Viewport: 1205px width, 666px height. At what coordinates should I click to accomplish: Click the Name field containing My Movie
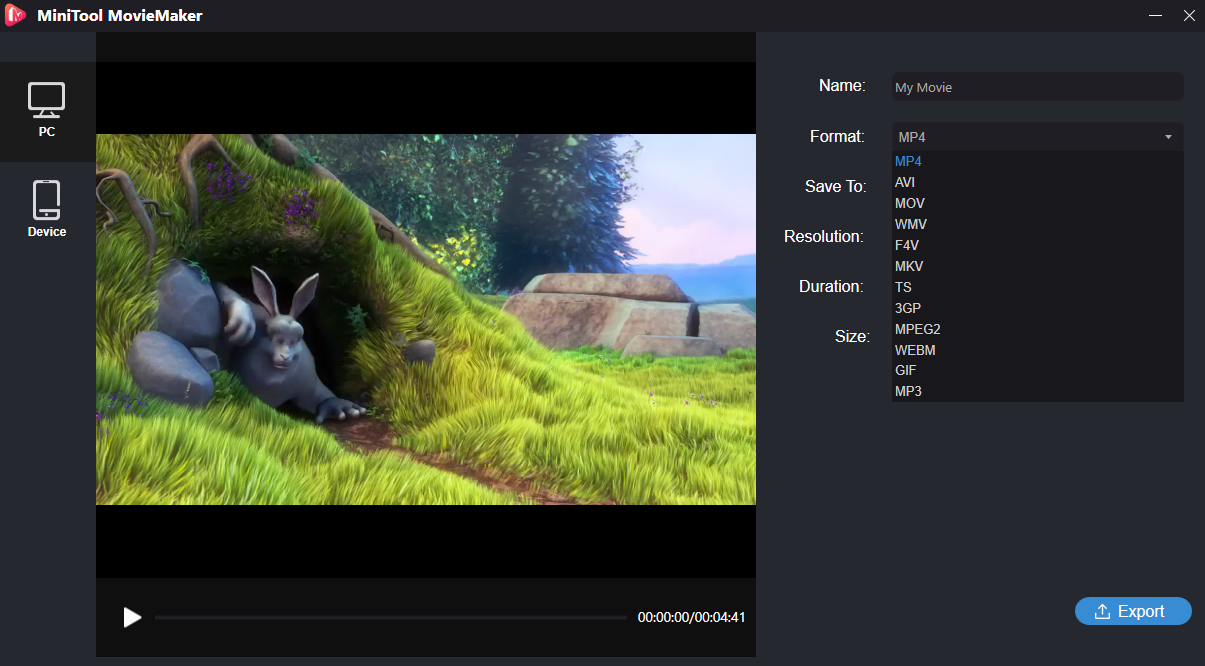[1038, 87]
